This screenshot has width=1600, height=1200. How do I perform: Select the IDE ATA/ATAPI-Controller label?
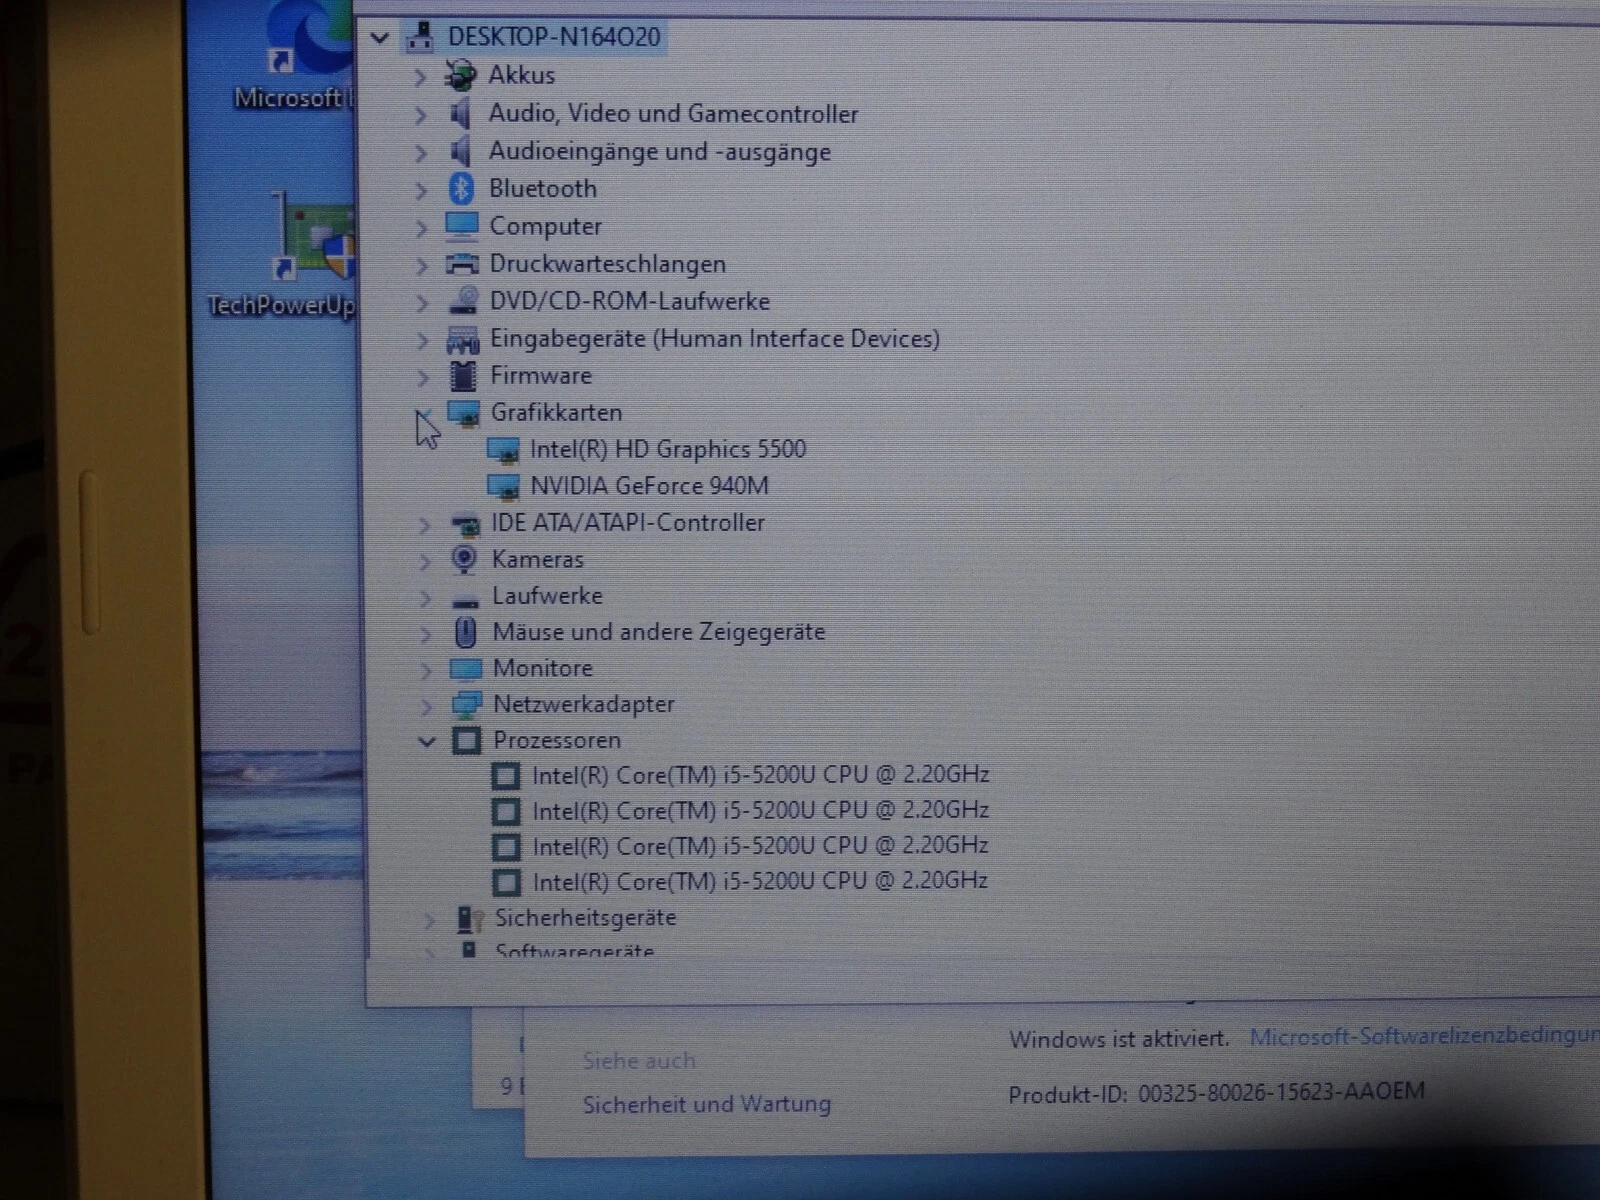[628, 523]
